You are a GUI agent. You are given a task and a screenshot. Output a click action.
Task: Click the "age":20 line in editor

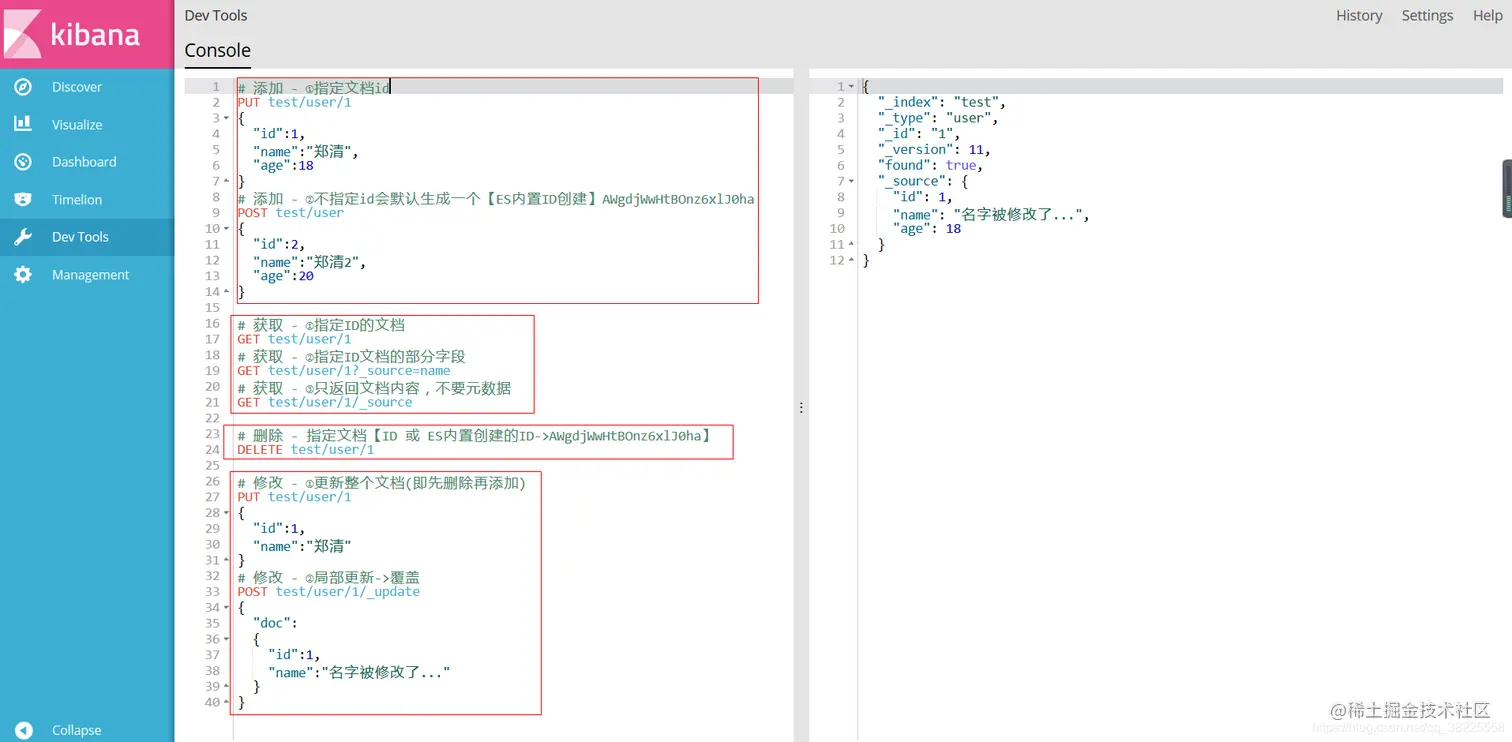[x=283, y=276]
